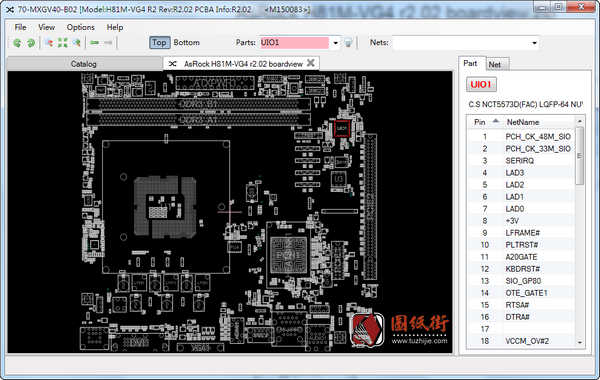Click the NetName column header

(x=523, y=122)
